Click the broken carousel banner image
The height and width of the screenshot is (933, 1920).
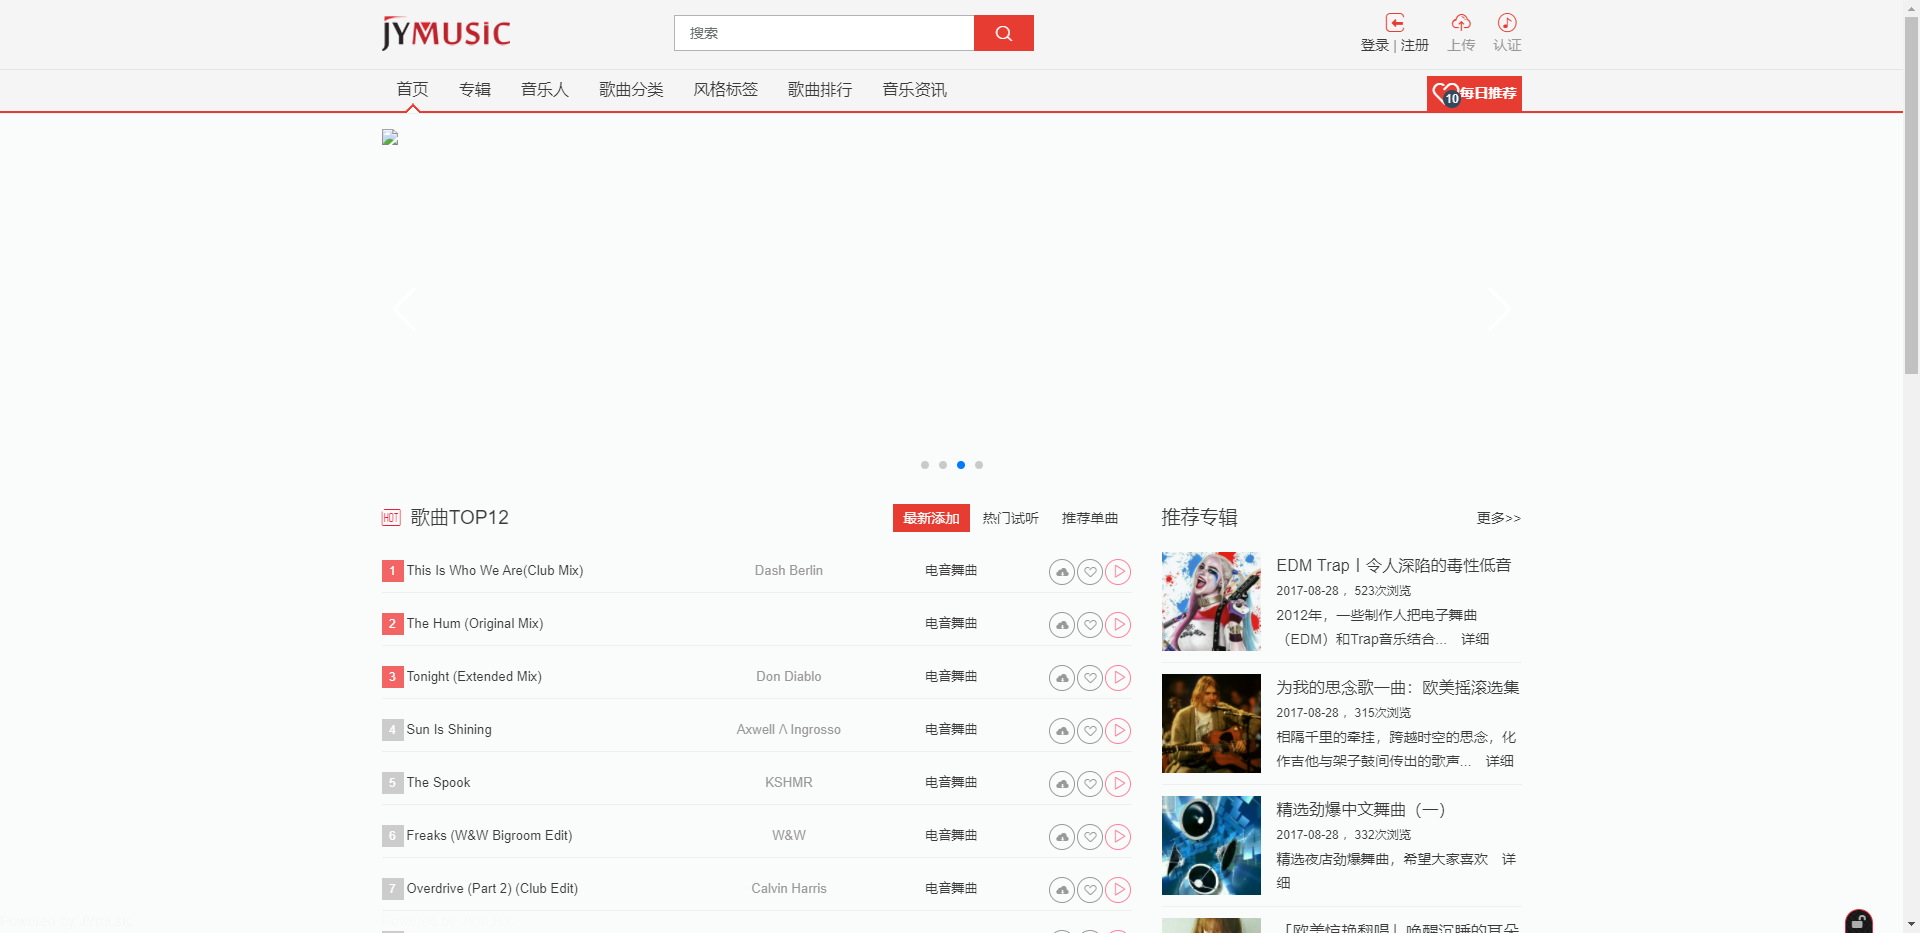coord(390,138)
